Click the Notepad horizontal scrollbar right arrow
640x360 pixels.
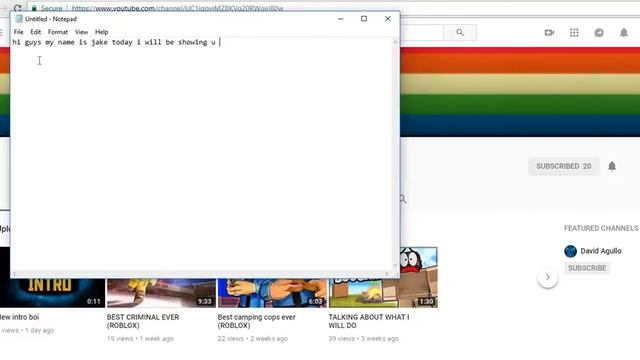(x=388, y=274)
